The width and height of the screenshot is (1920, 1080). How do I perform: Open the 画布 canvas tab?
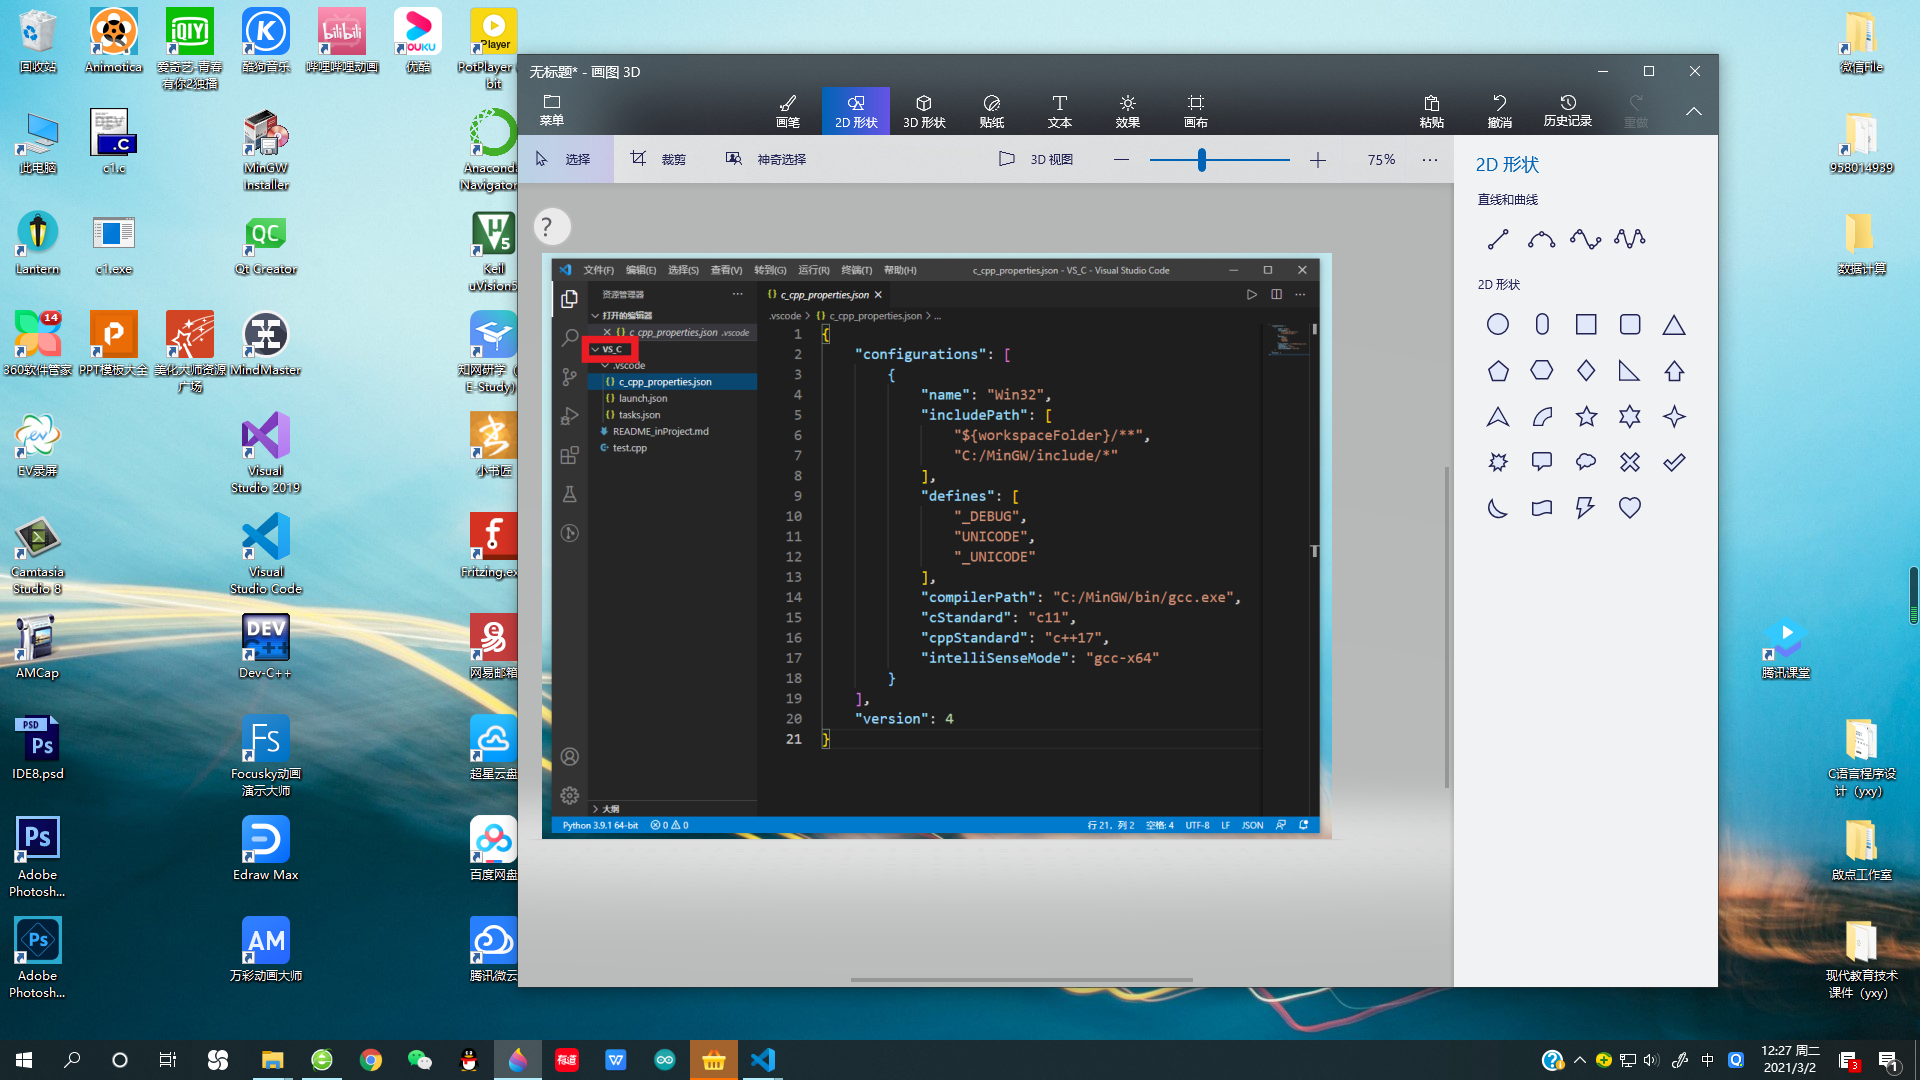1196,111
